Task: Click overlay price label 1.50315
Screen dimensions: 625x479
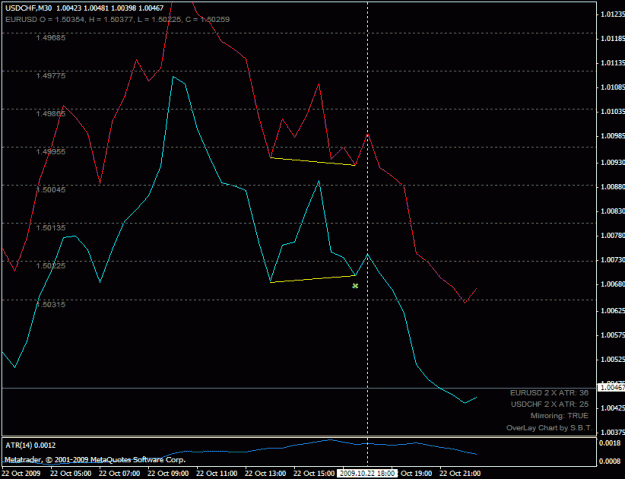Action: (51, 304)
